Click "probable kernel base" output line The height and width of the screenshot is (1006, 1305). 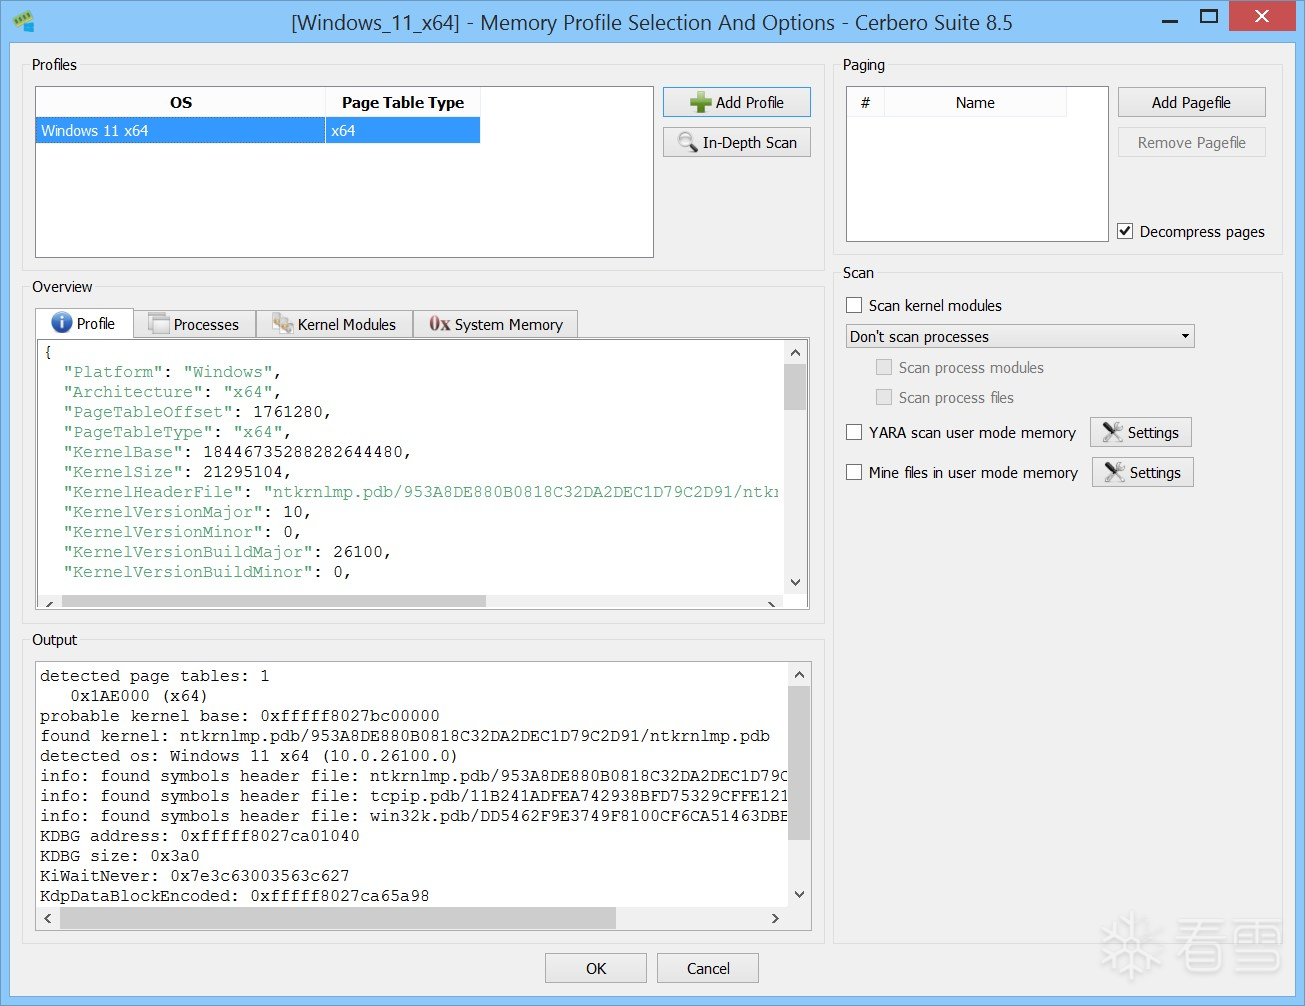240,716
